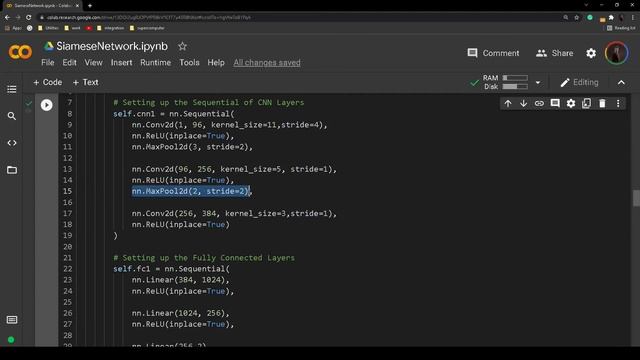Click the self.cnn1 = nn.Sequential( line

(174, 113)
